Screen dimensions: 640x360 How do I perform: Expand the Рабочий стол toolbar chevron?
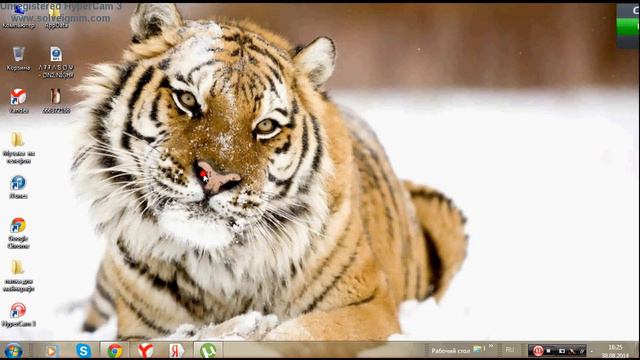pos(491,347)
